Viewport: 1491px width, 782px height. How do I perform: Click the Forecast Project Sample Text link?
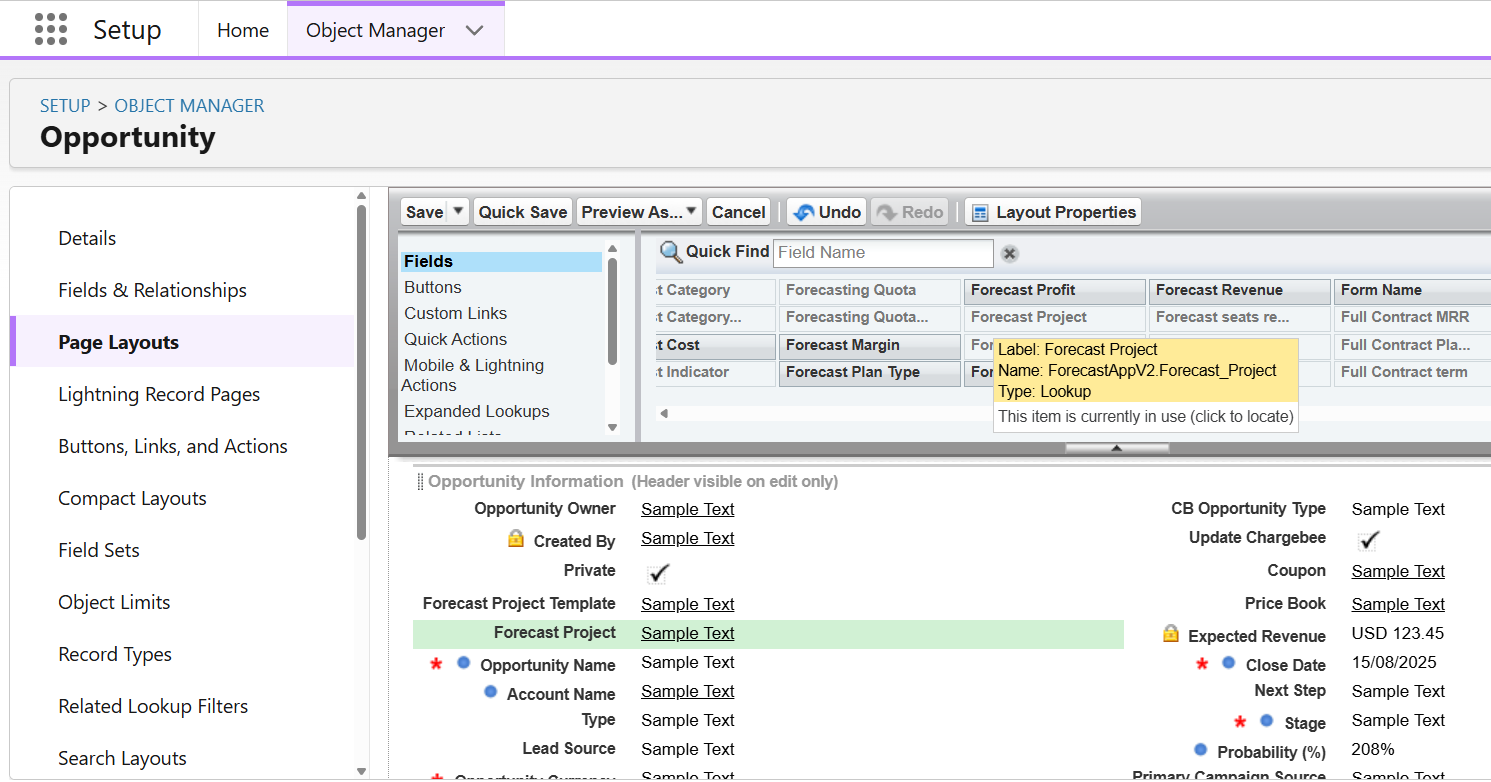pyautogui.click(x=688, y=633)
